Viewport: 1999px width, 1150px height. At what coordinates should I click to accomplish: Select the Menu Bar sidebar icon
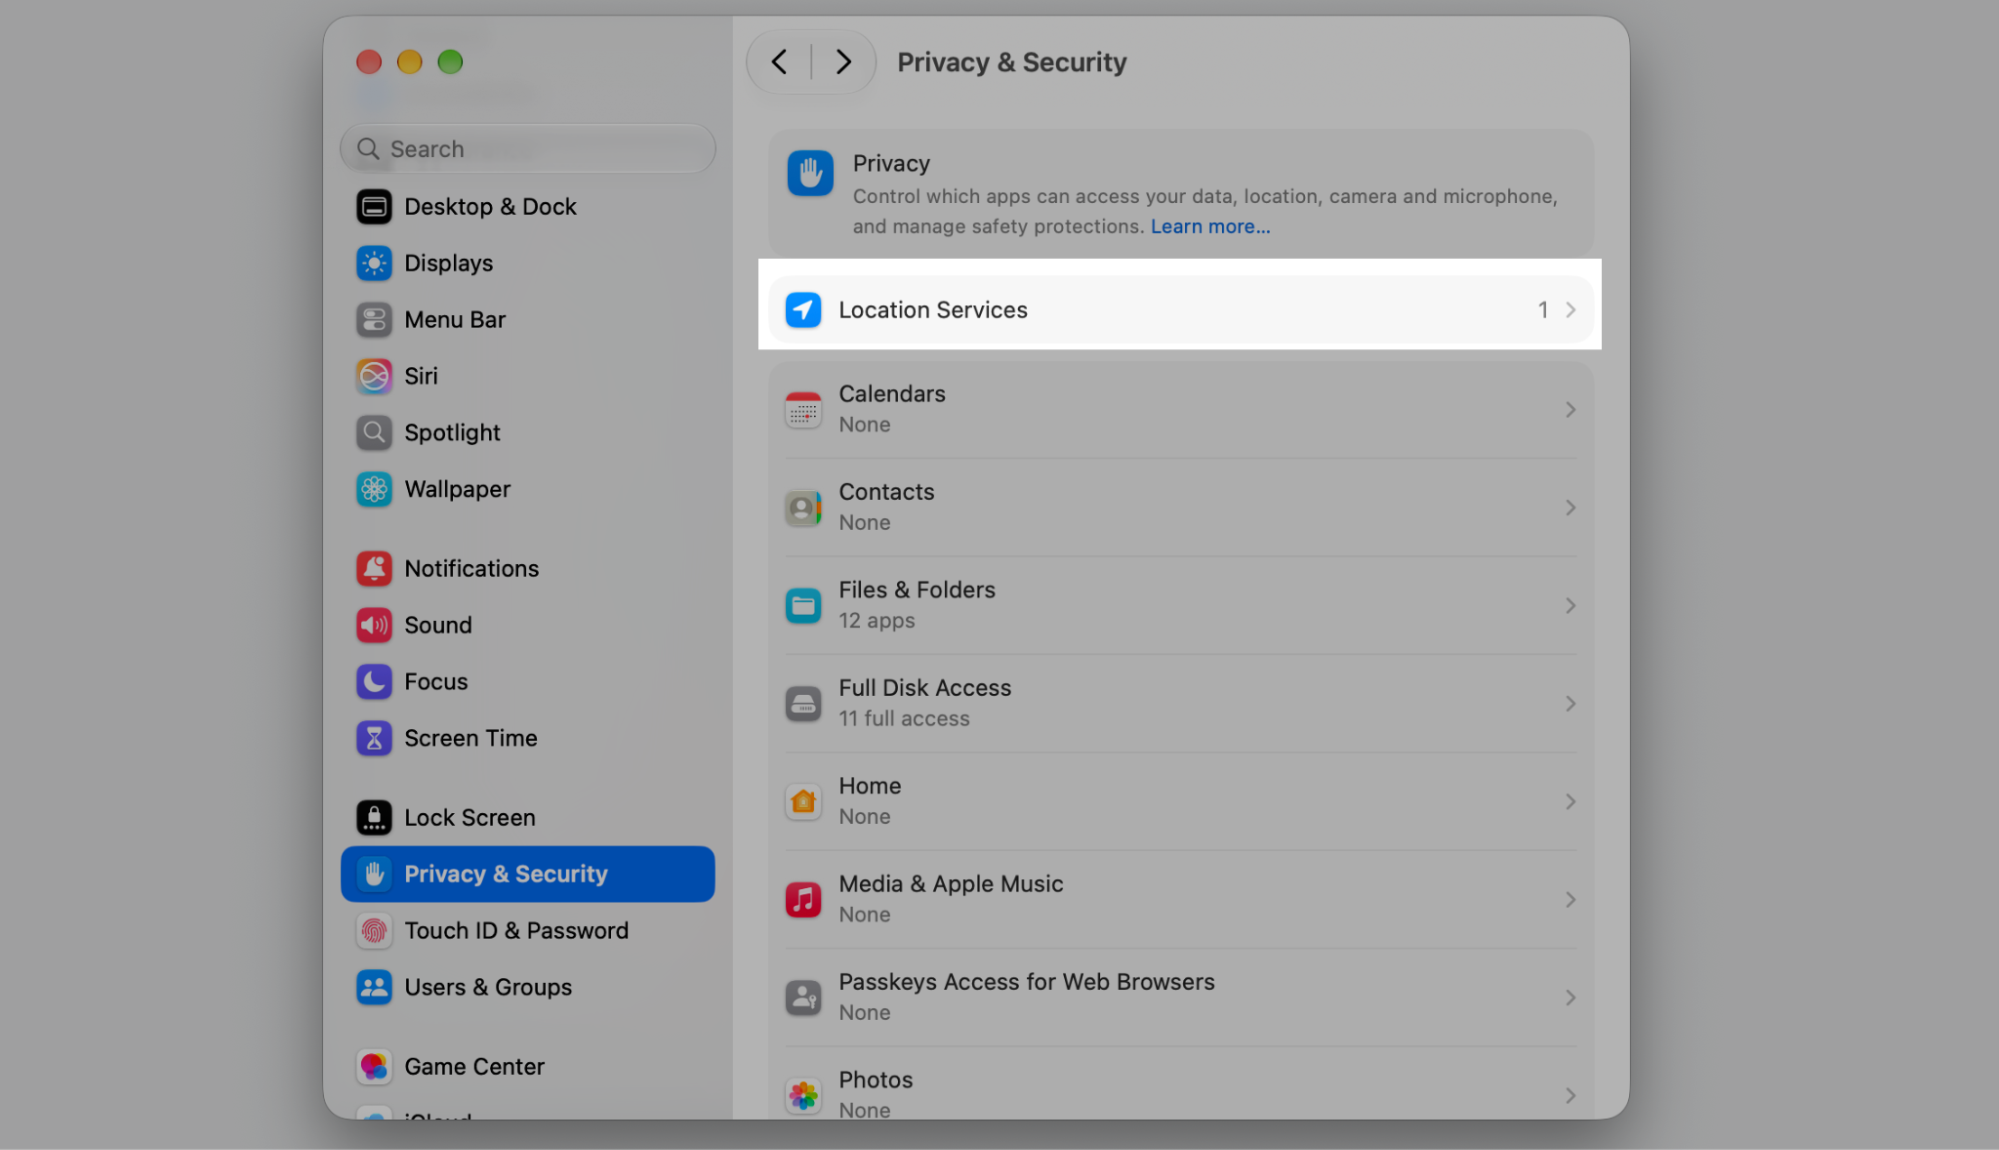374,320
